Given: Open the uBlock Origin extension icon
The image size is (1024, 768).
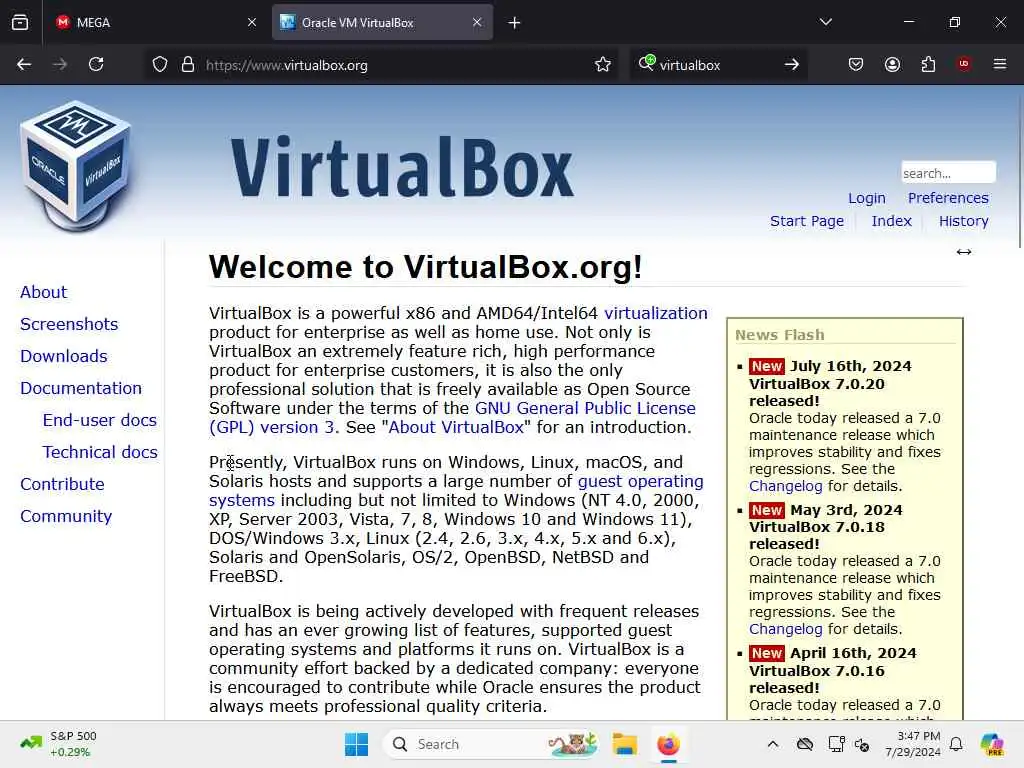Looking at the screenshot, I should point(964,64).
